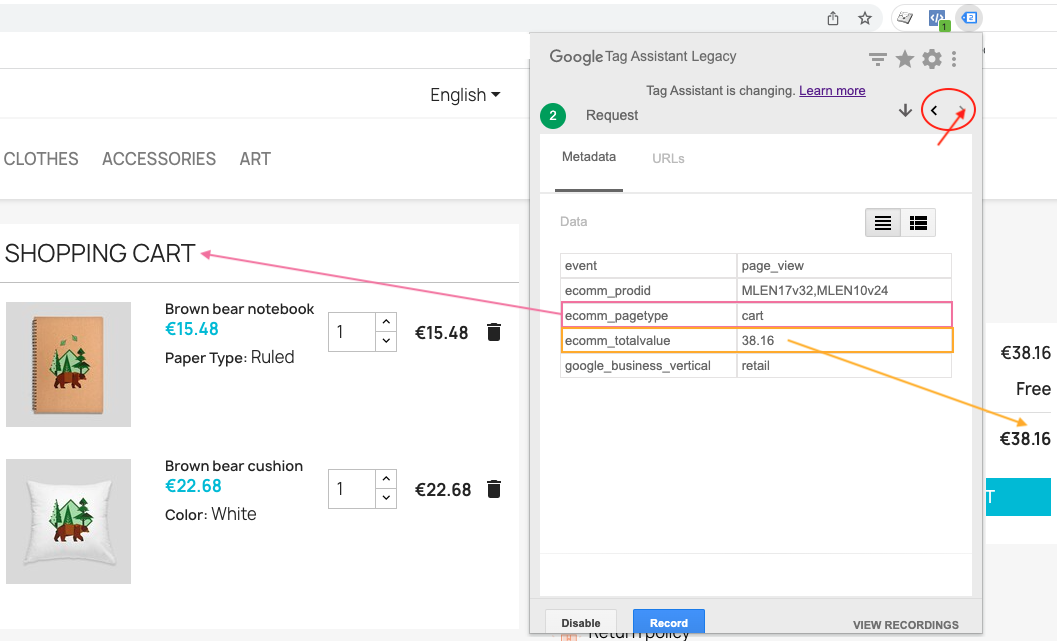The height and width of the screenshot is (641, 1057).
Task: Click the Tag Assistant extension icon in toolbar
Action: 969,17
